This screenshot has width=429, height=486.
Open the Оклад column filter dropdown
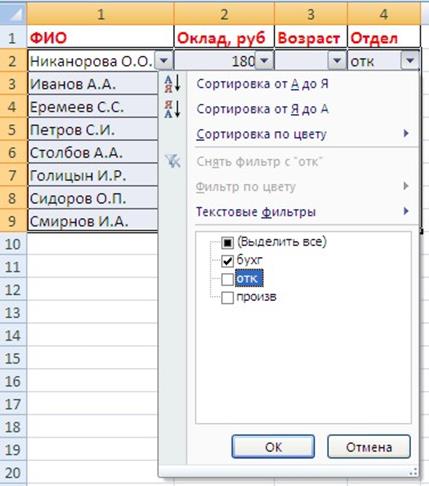[x=264, y=61]
